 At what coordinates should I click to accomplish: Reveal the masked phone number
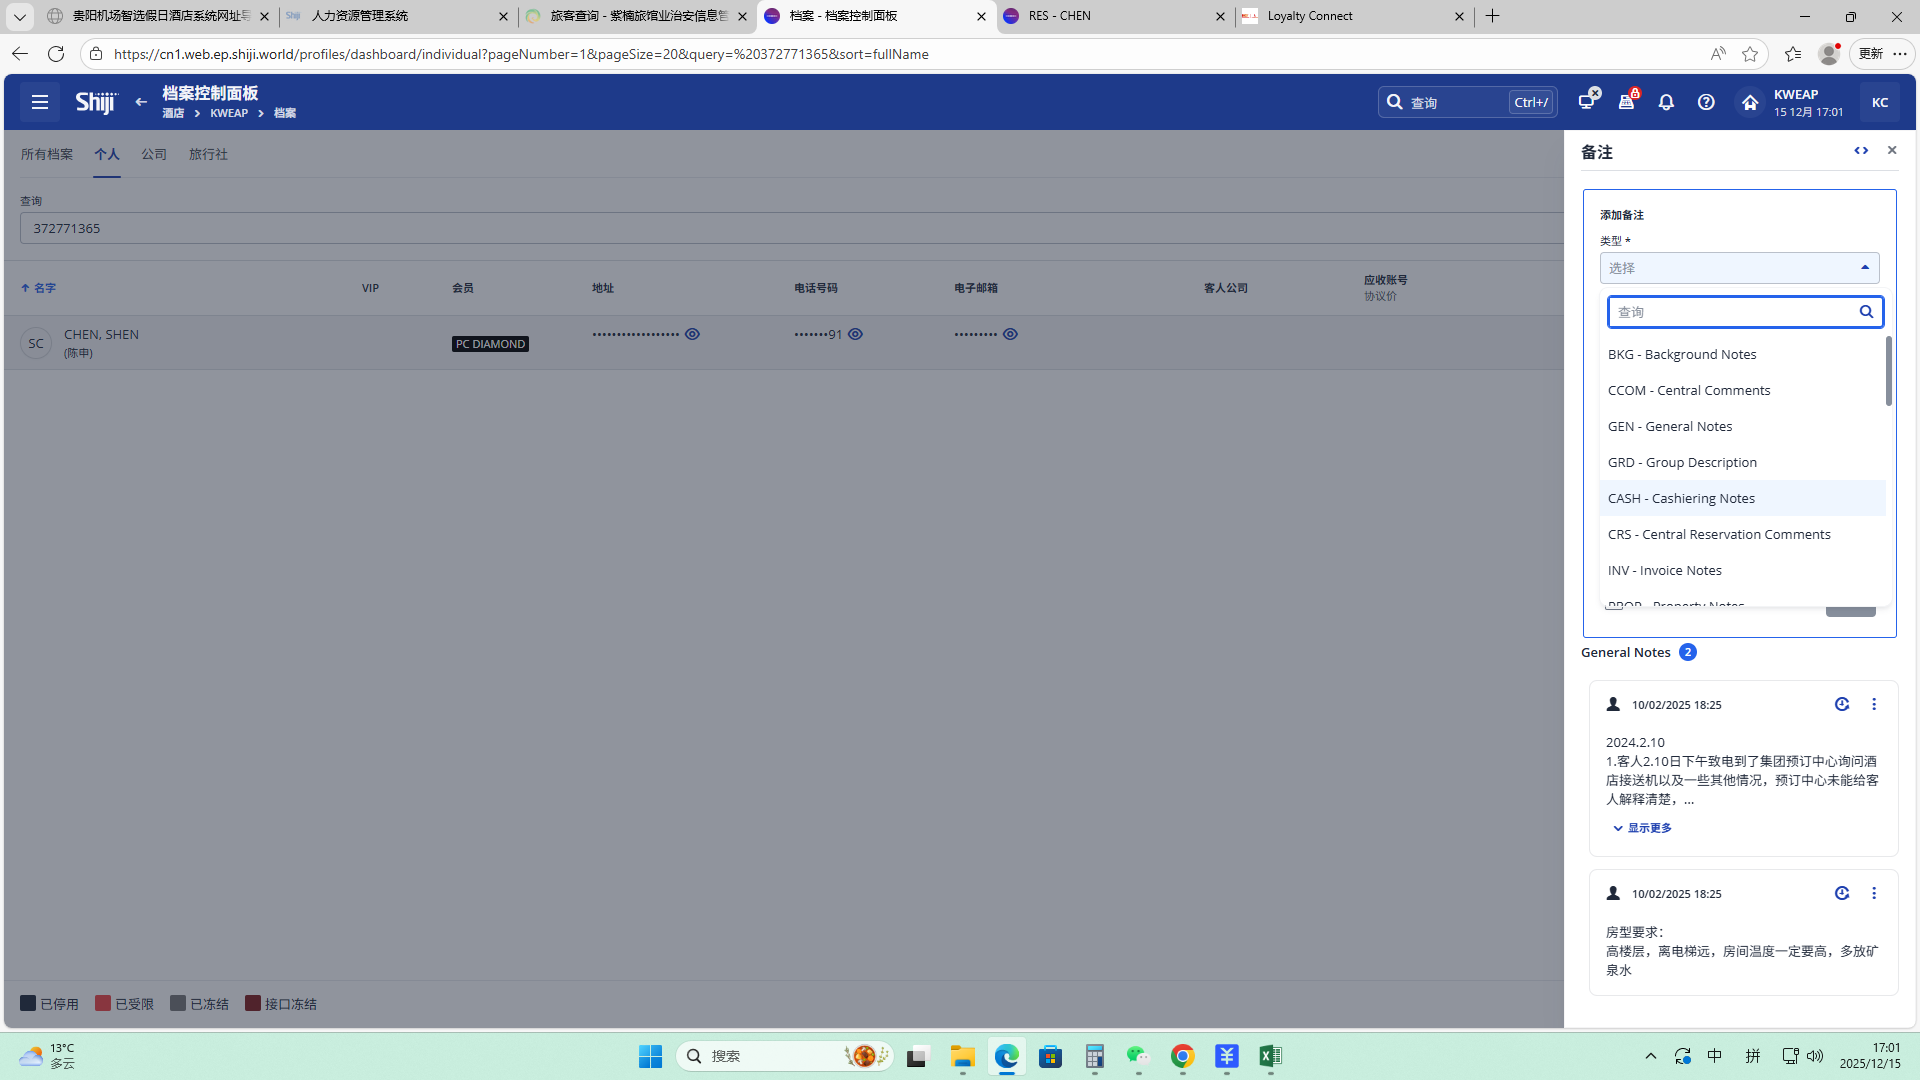855,334
